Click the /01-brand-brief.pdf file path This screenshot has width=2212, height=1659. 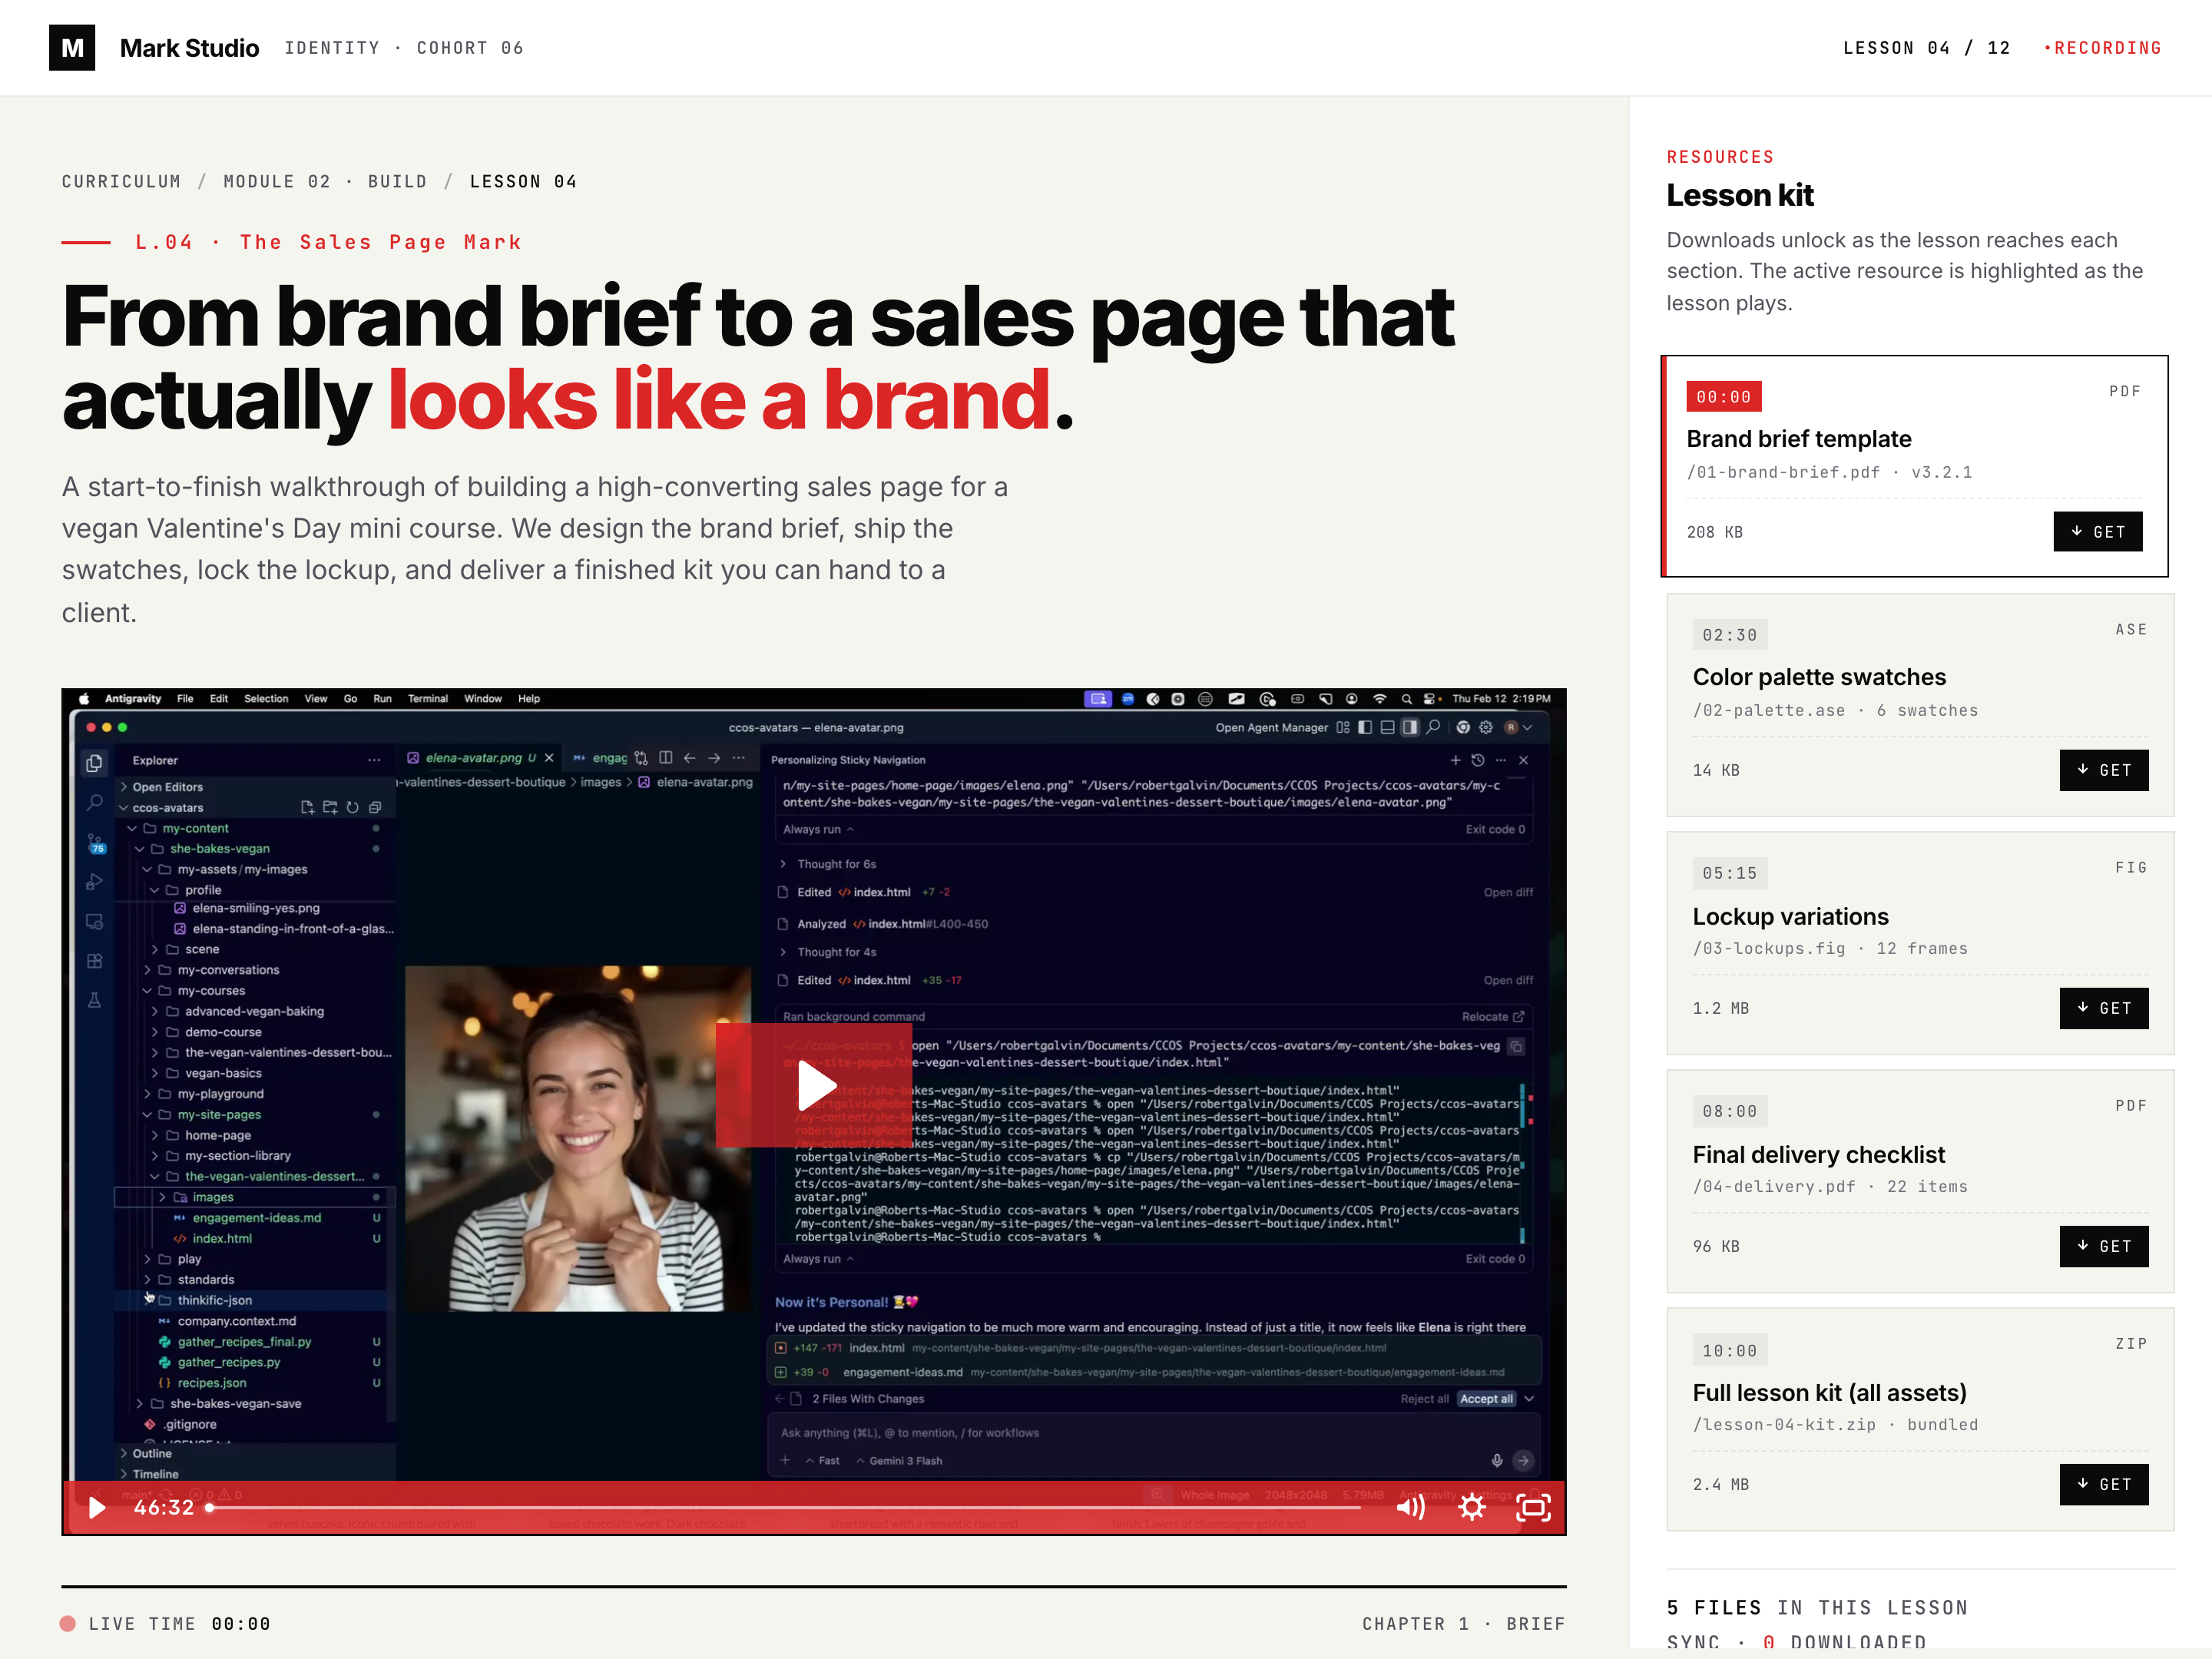click(1783, 472)
